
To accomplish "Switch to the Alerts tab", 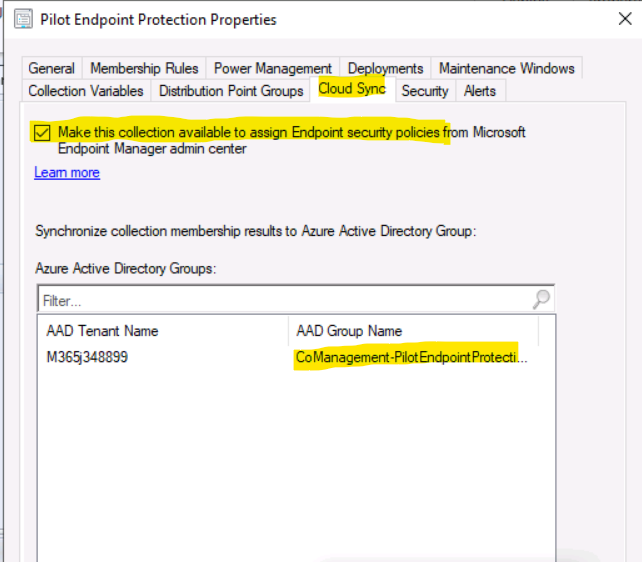I will tap(480, 90).
